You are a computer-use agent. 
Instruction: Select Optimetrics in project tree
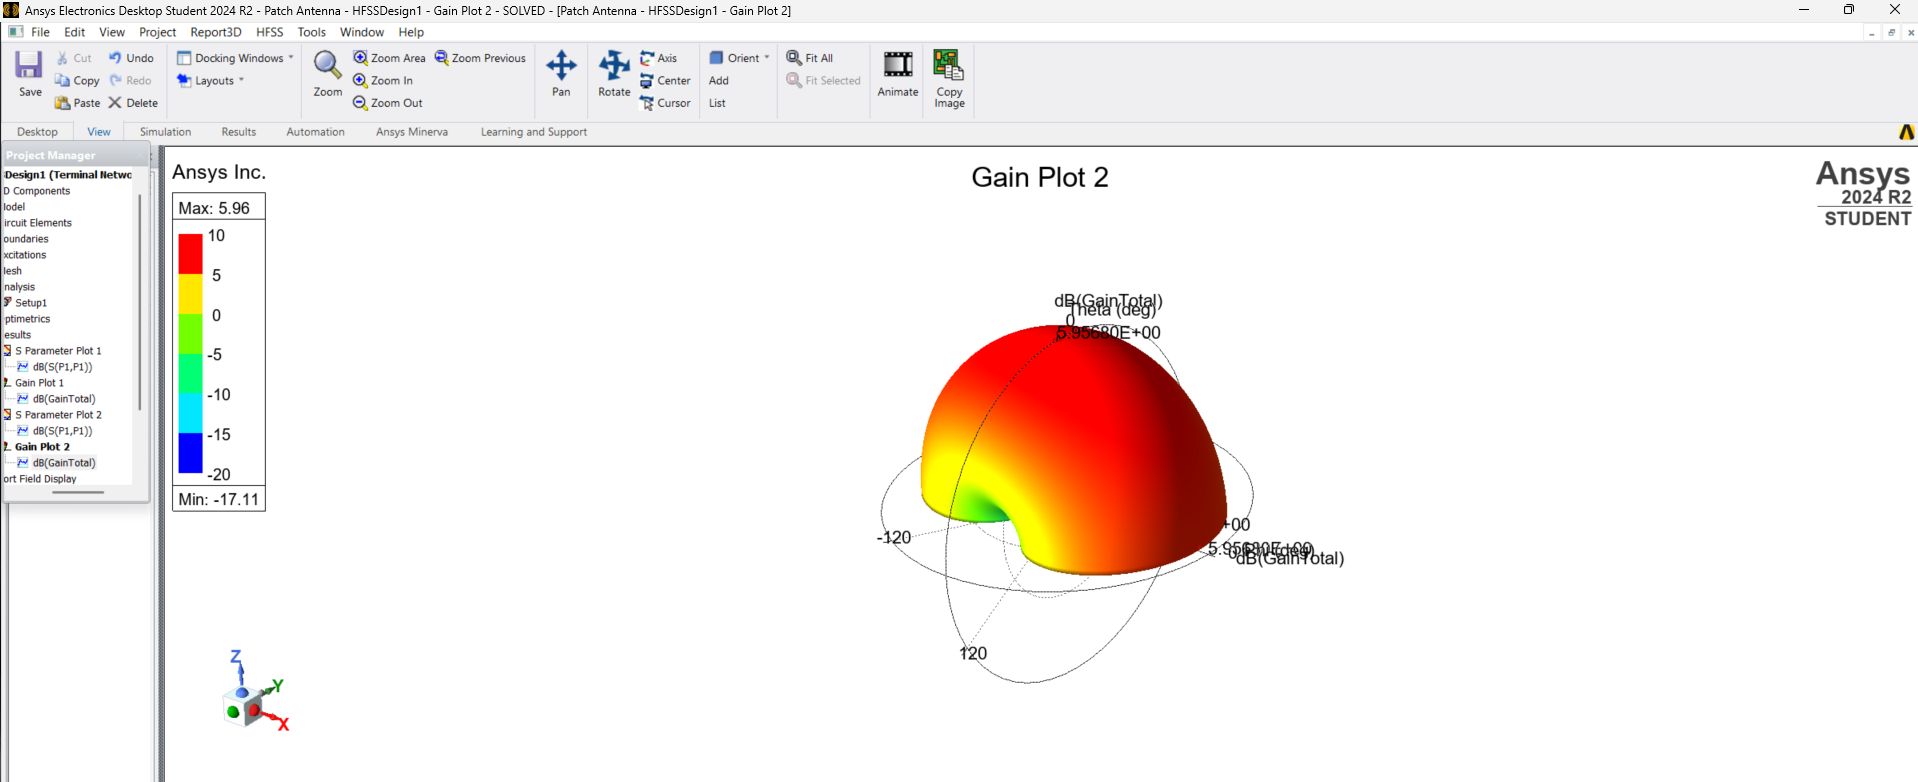point(27,319)
